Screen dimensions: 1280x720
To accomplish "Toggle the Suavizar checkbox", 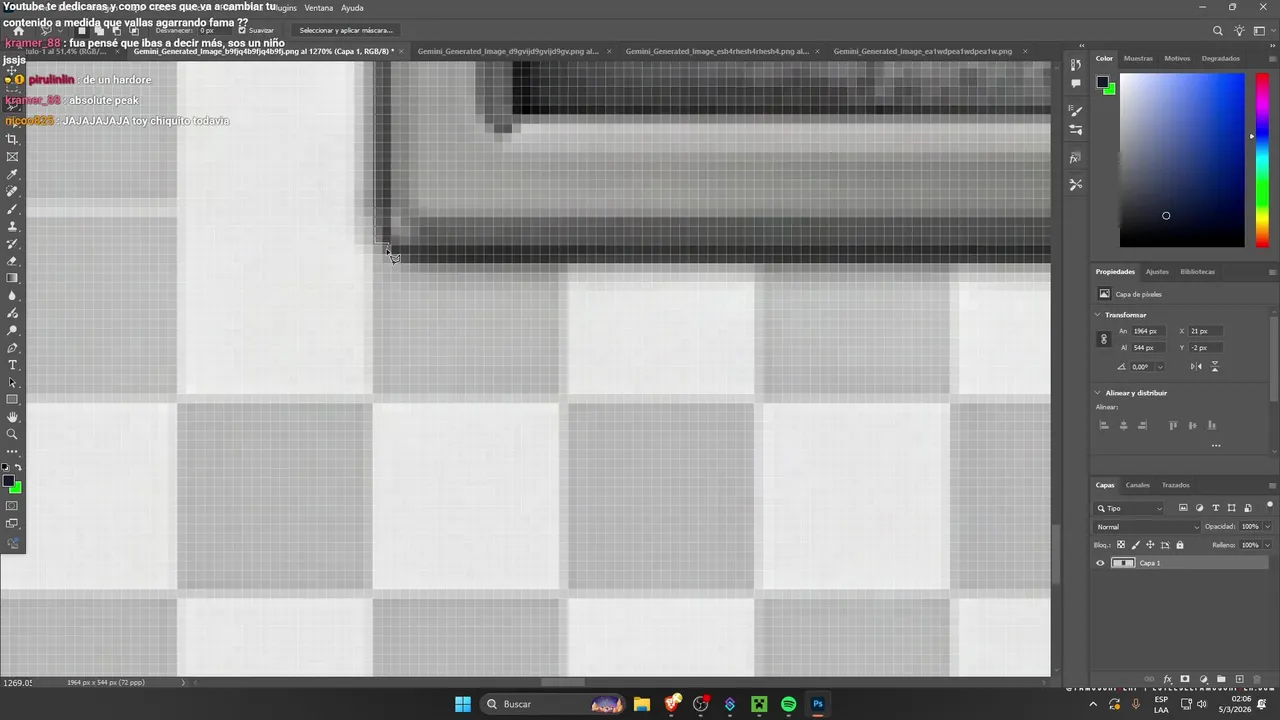I will [242, 30].
